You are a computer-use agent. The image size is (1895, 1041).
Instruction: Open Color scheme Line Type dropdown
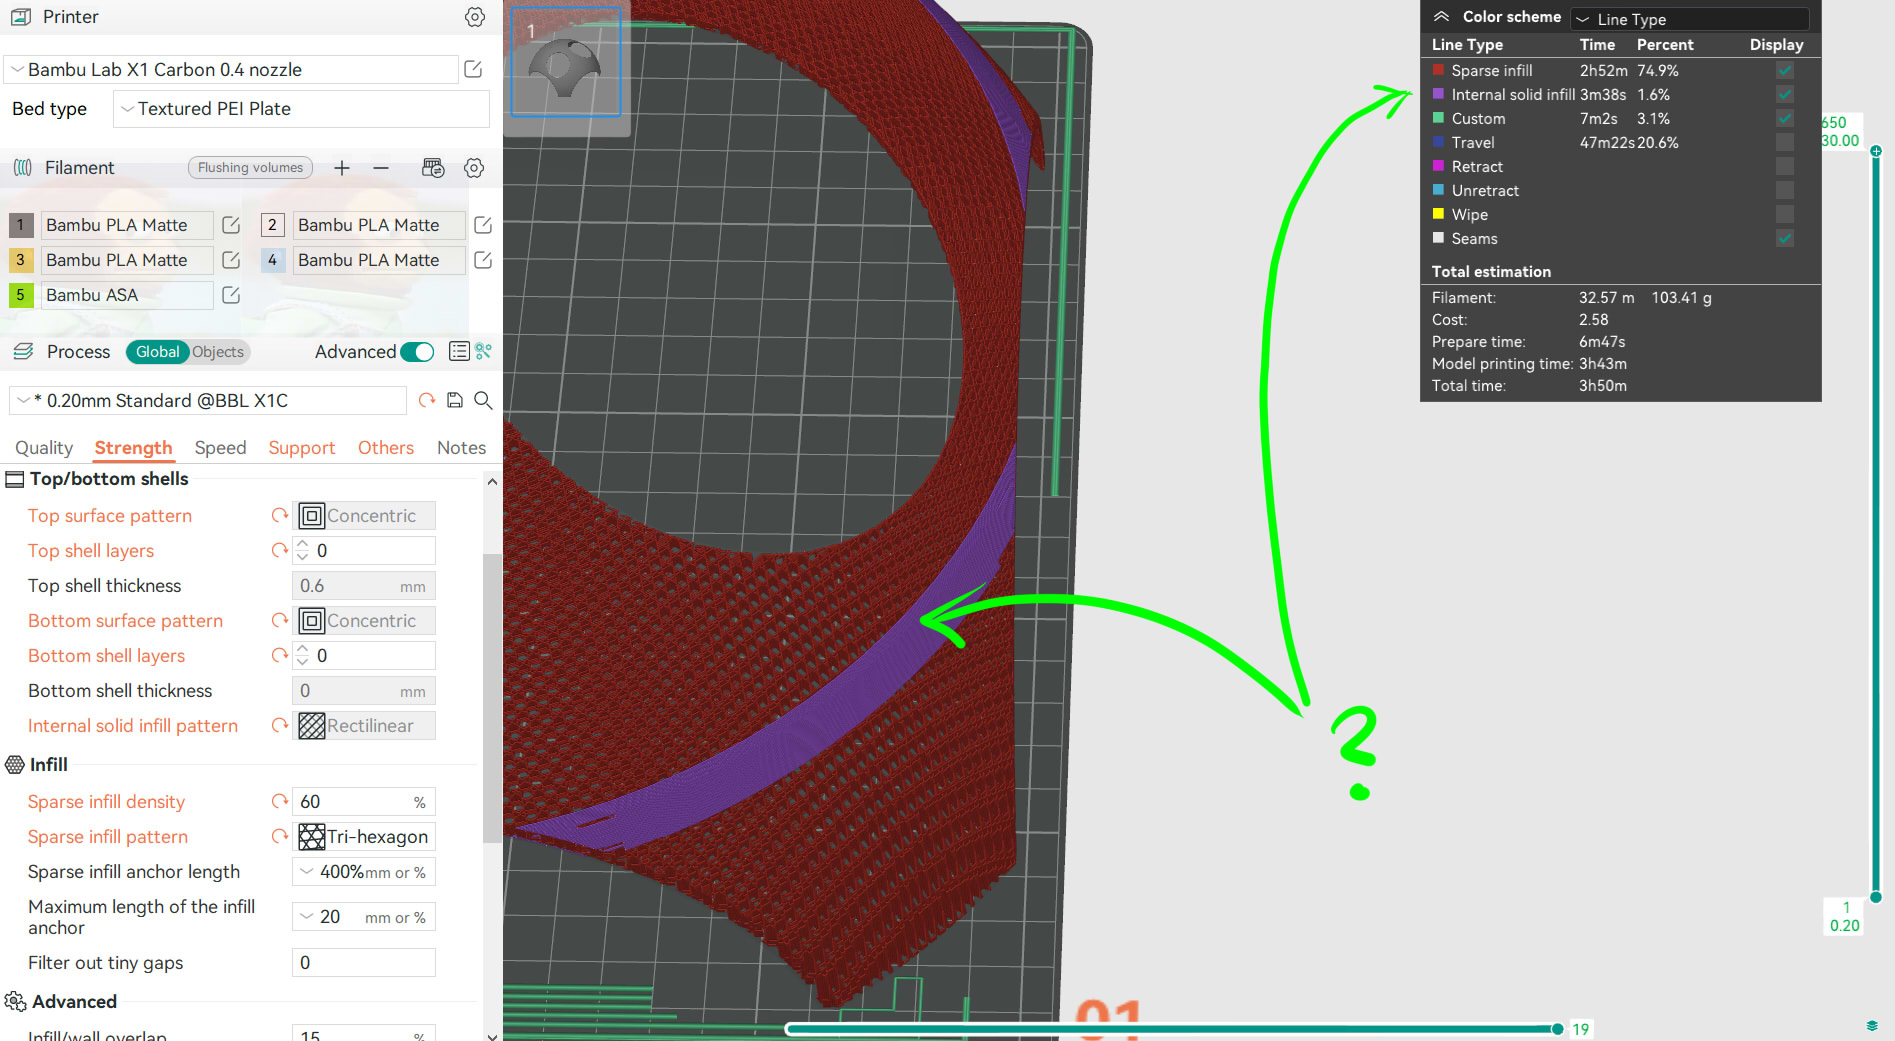1689,19
